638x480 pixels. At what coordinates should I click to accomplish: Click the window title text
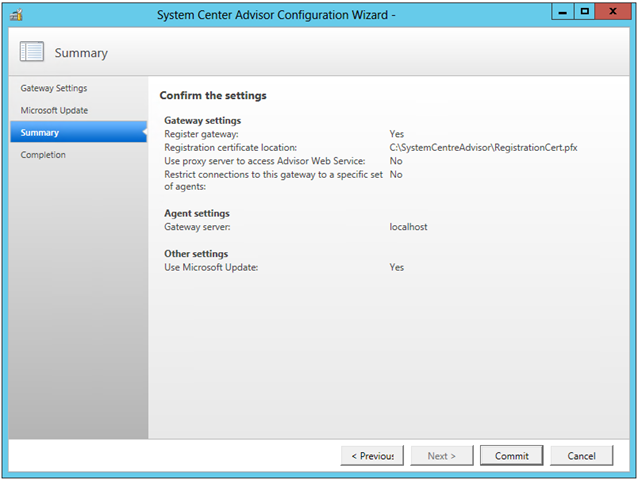276,15
